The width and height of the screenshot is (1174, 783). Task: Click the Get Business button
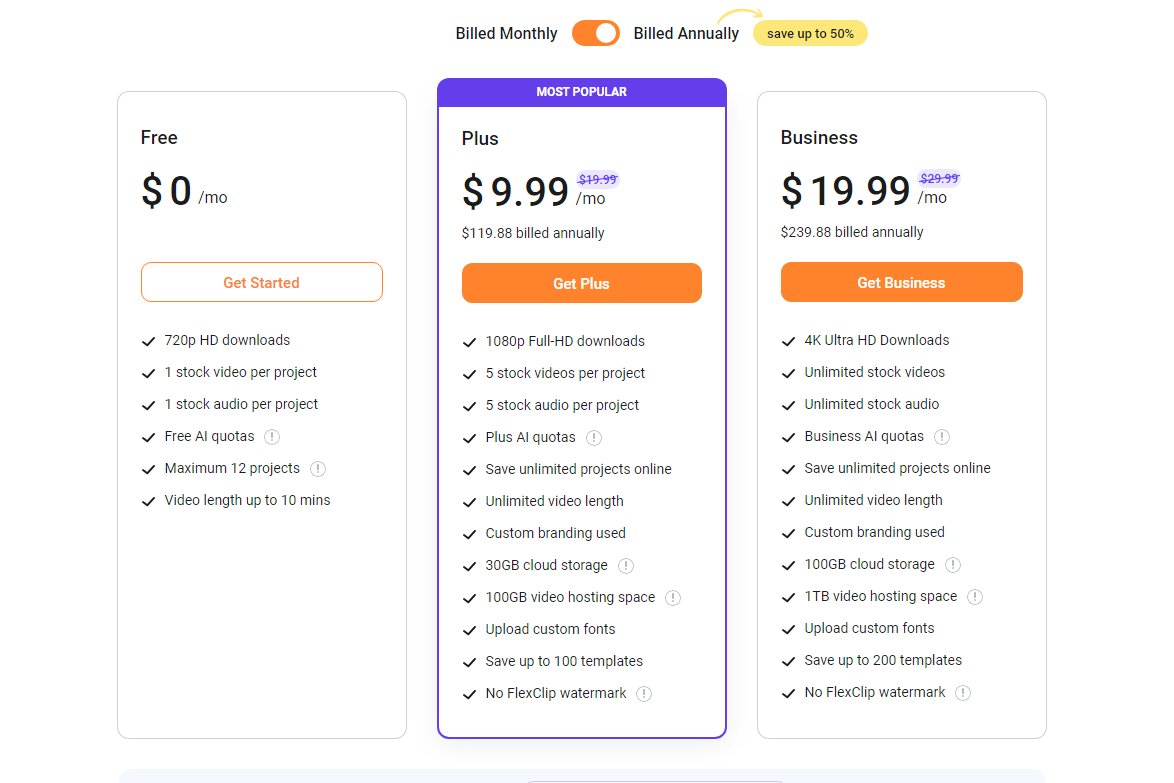click(901, 282)
